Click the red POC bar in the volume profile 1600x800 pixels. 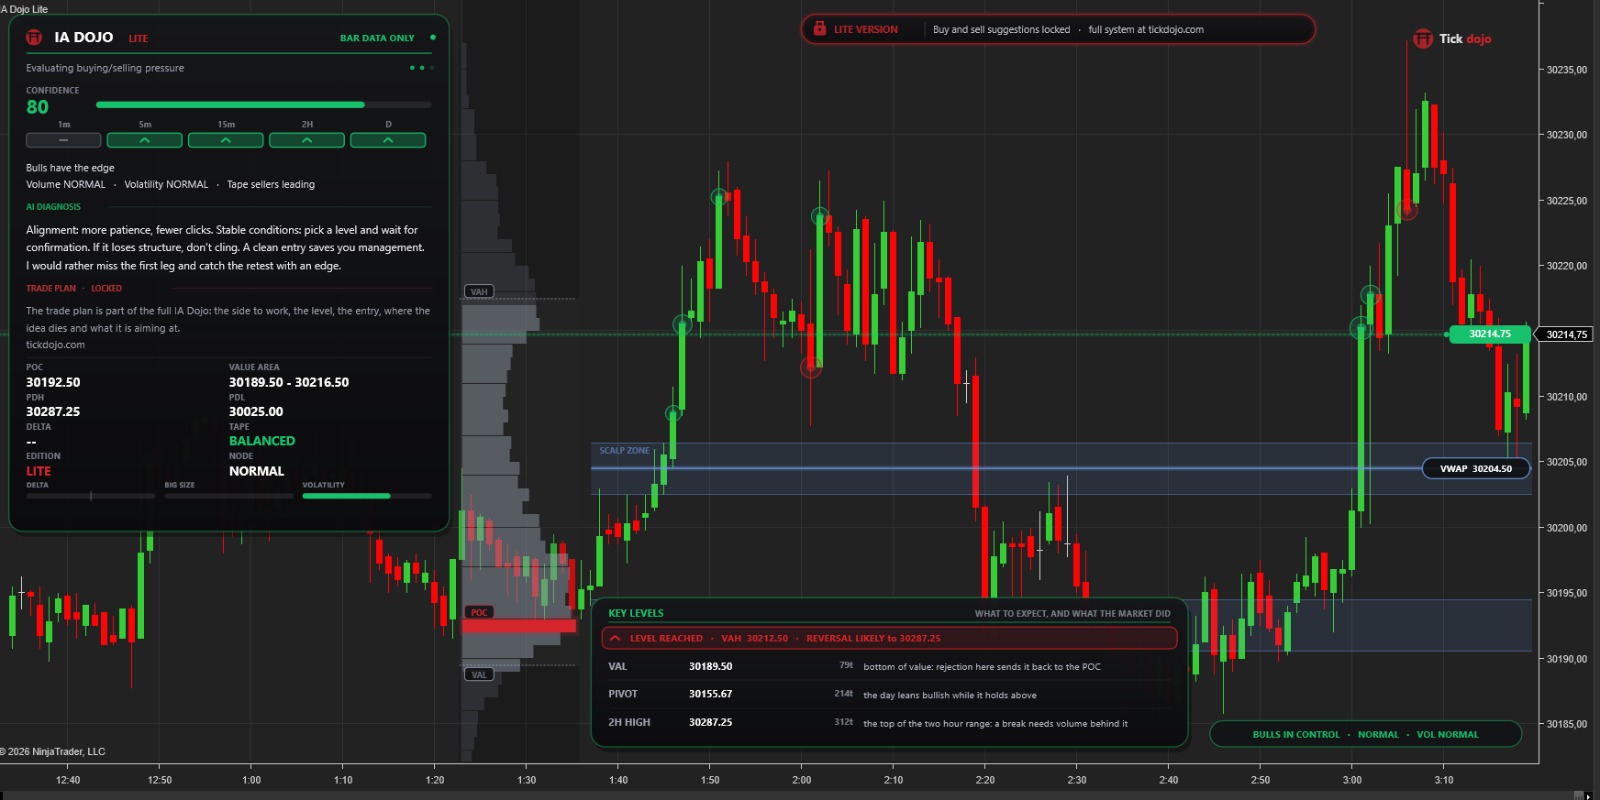pos(519,626)
